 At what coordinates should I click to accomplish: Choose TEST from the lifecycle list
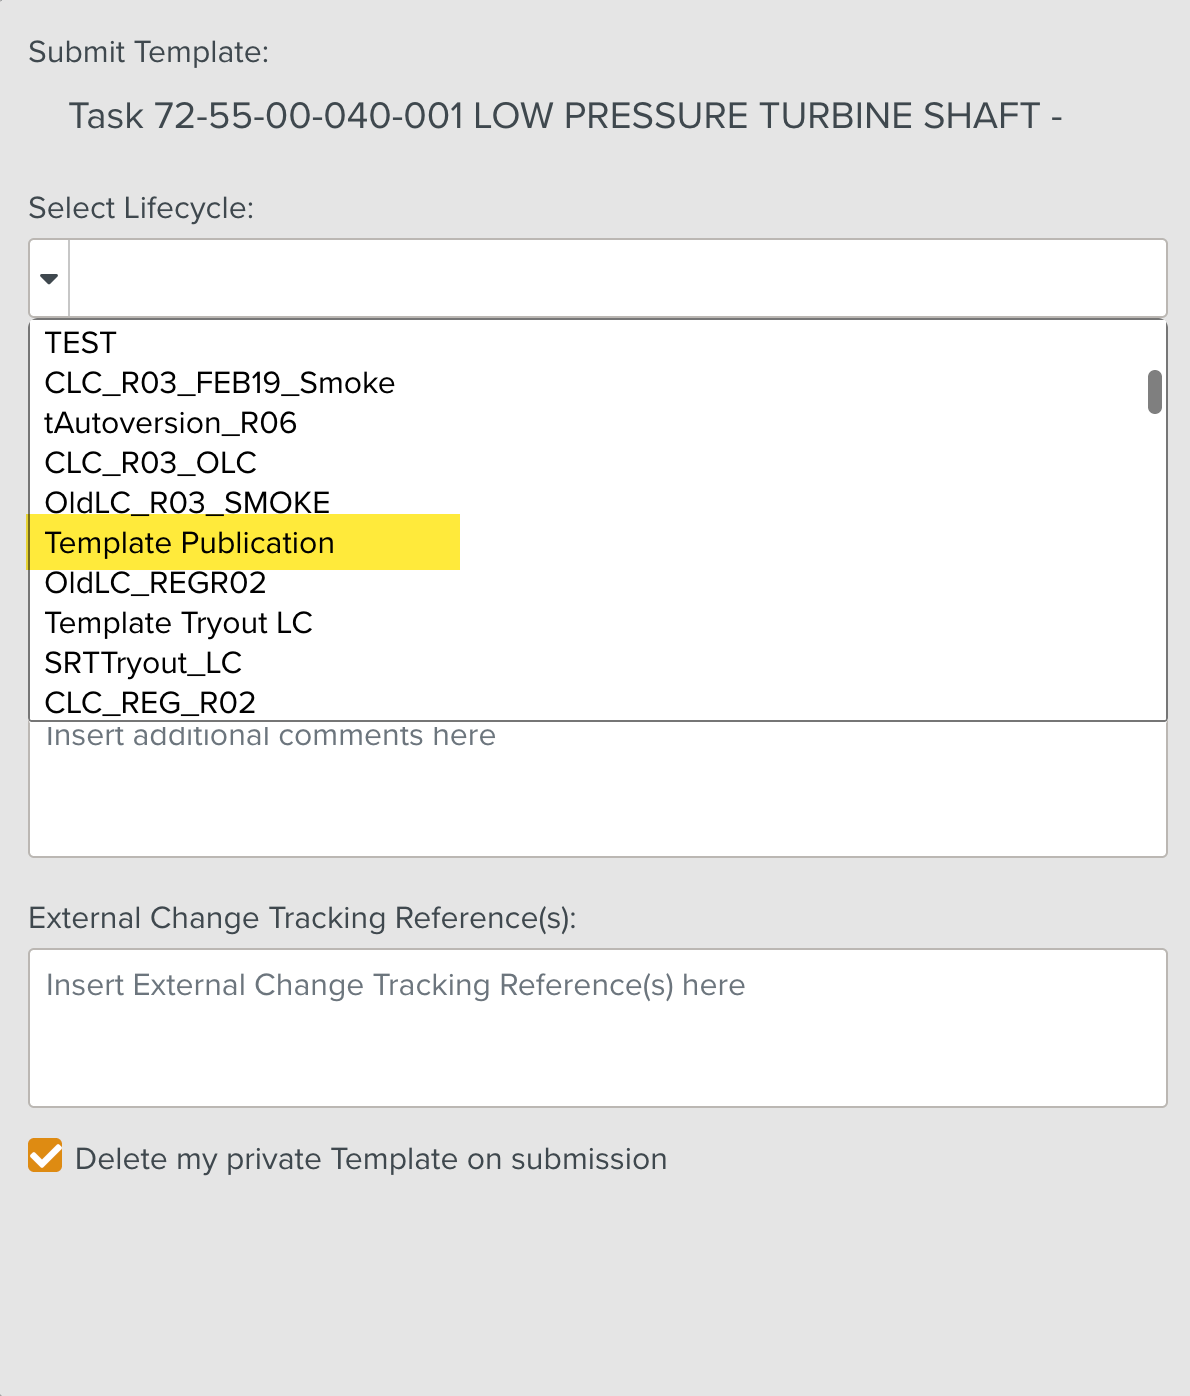[80, 342]
